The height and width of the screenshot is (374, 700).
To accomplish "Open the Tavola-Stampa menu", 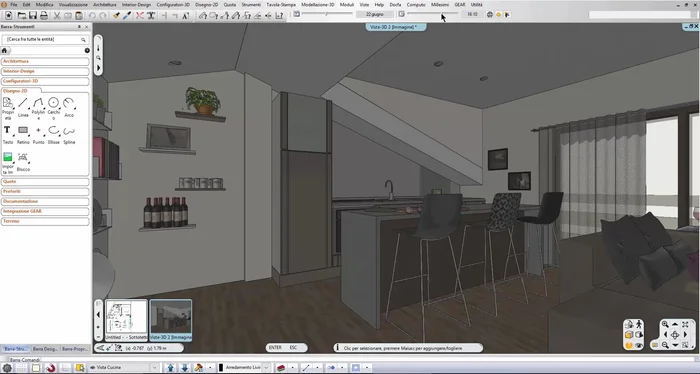I will (281, 4).
